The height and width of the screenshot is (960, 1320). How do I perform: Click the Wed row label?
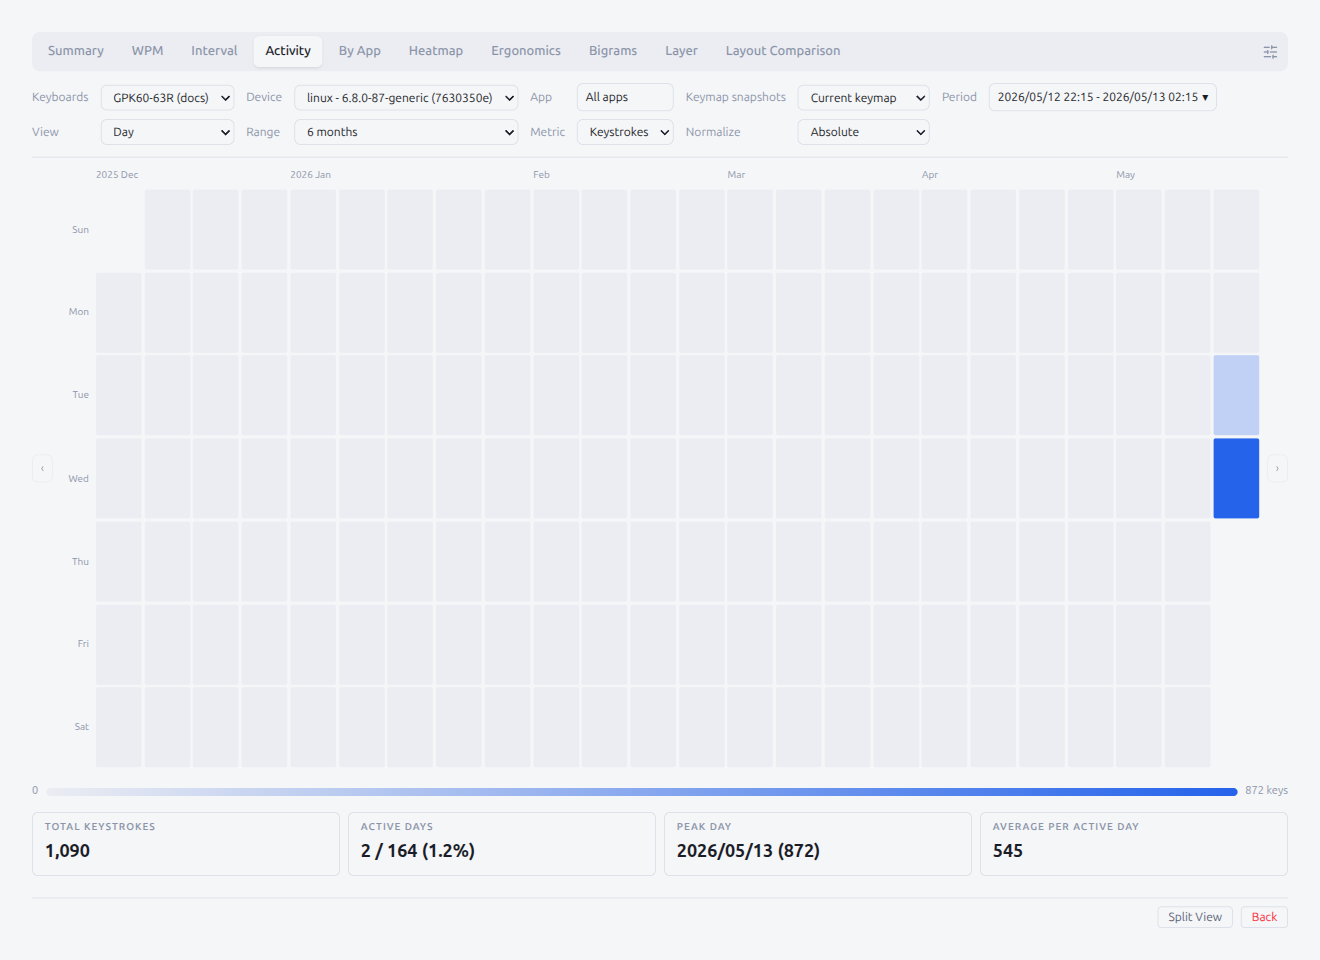pyautogui.click(x=79, y=479)
